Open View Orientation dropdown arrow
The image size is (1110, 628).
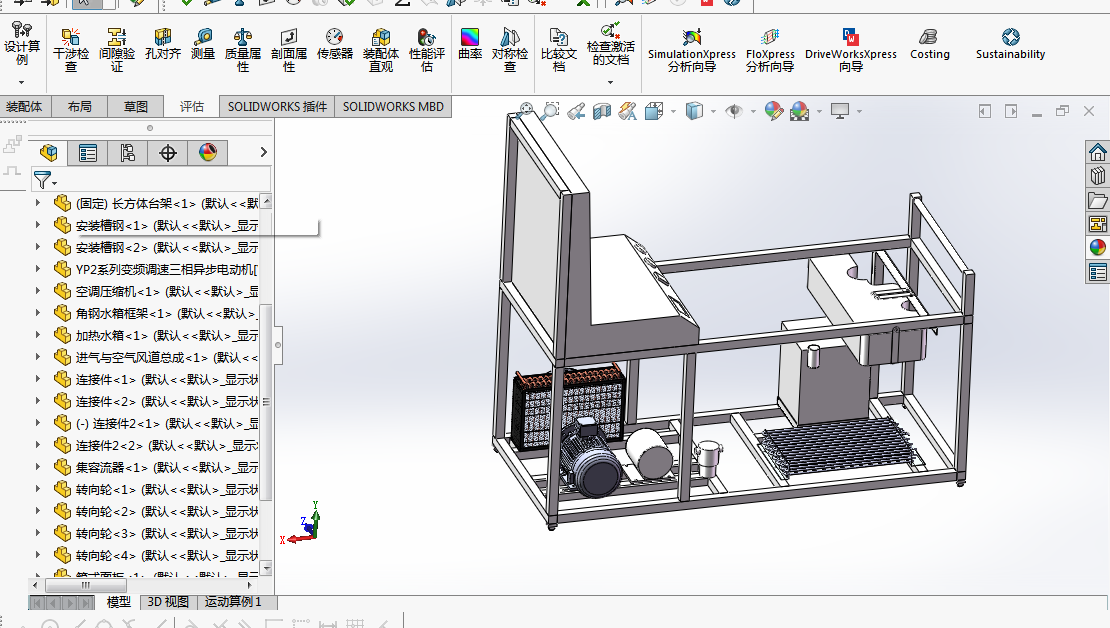(673, 111)
